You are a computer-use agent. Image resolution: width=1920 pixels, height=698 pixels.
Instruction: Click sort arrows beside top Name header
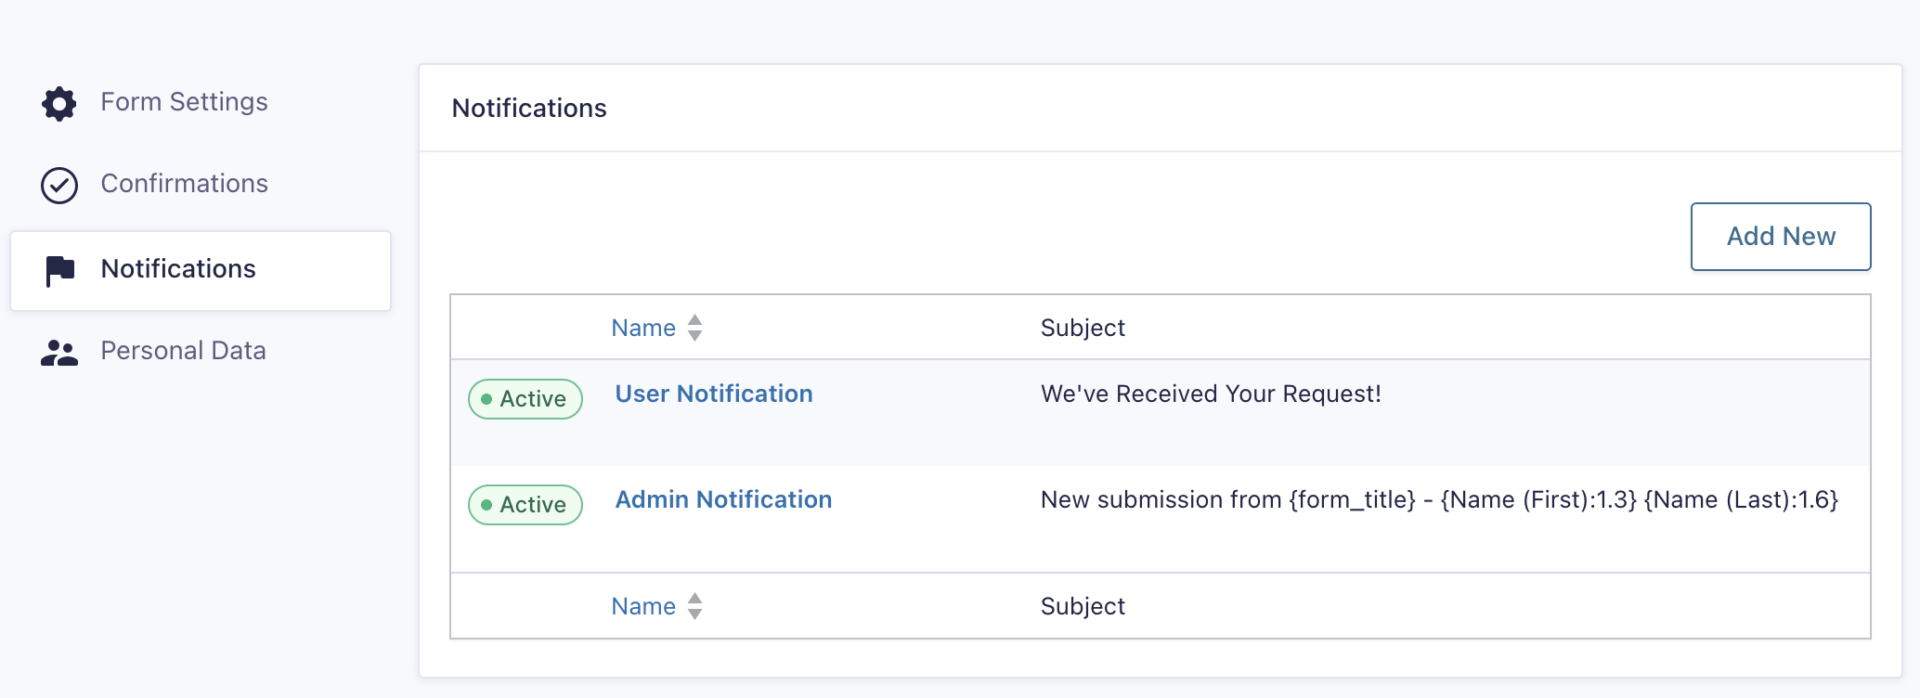[x=695, y=328]
